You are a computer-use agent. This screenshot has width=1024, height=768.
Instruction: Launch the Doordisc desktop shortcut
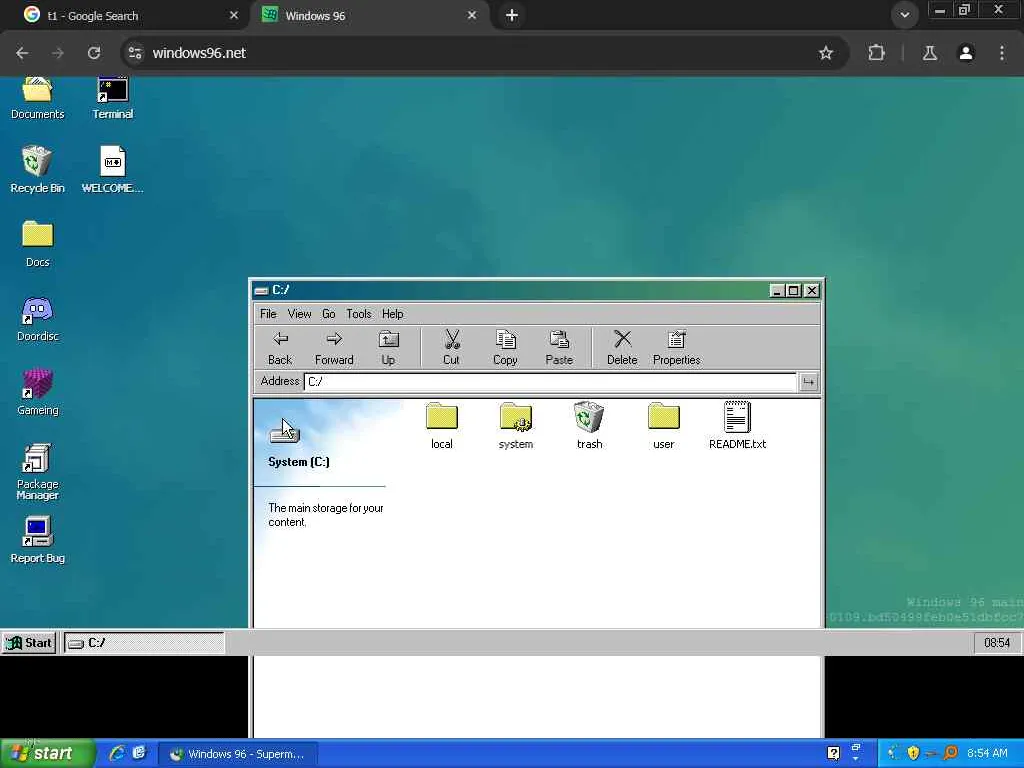(x=37, y=318)
